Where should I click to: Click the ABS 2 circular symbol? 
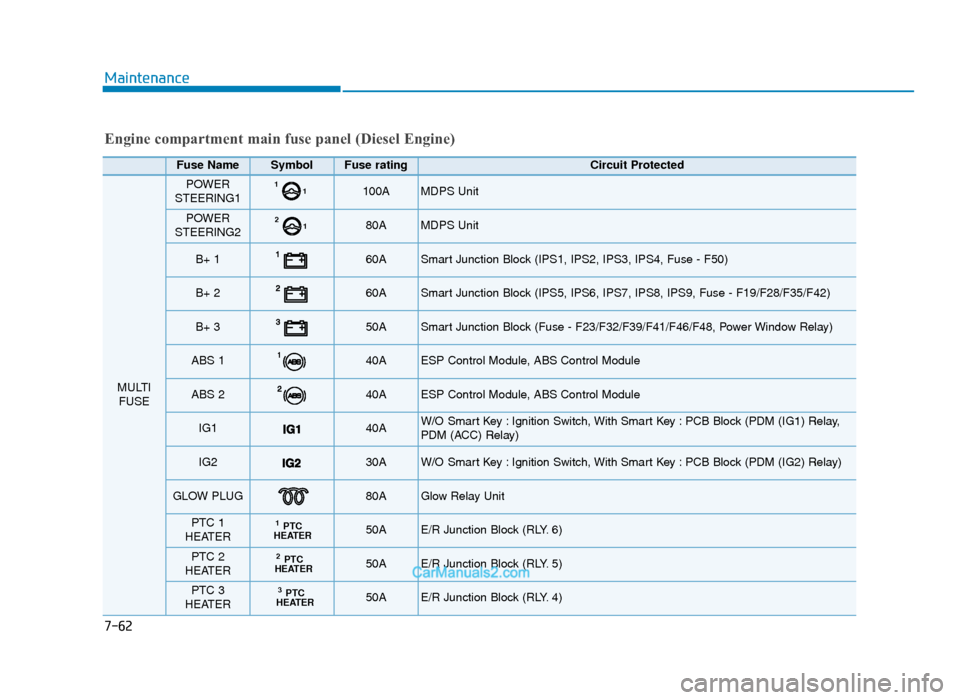[x=292, y=395]
